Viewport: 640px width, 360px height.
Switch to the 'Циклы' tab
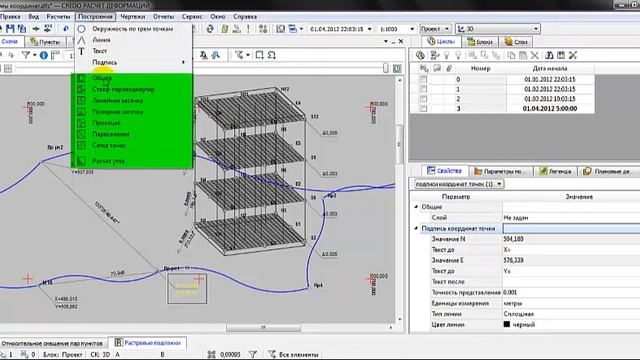[x=441, y=42]
